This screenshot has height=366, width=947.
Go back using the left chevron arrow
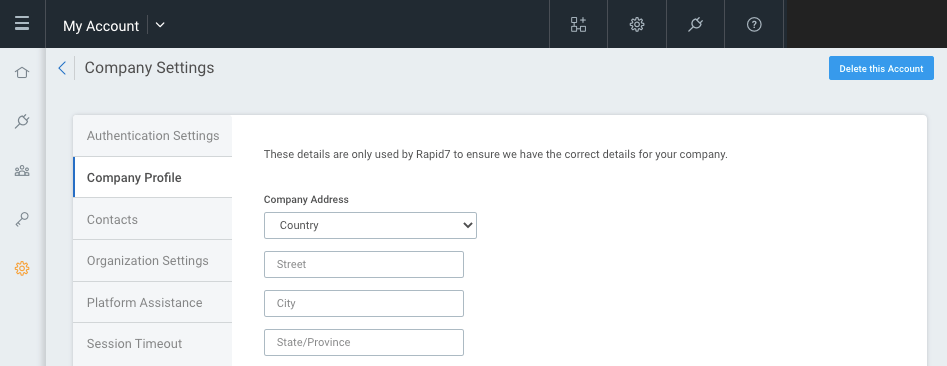click(x=62, y=68)
